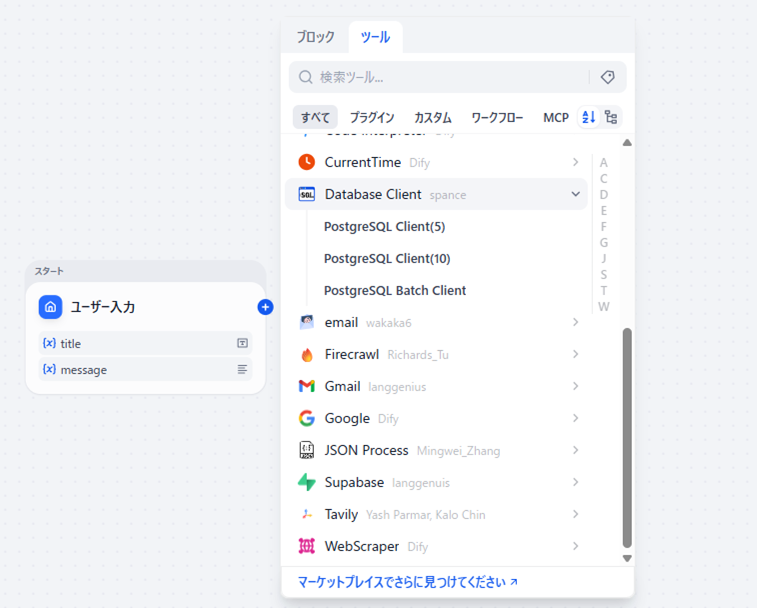Click the home icon on start node
This screenshot has width=757, height=608.
pos(51,307)
